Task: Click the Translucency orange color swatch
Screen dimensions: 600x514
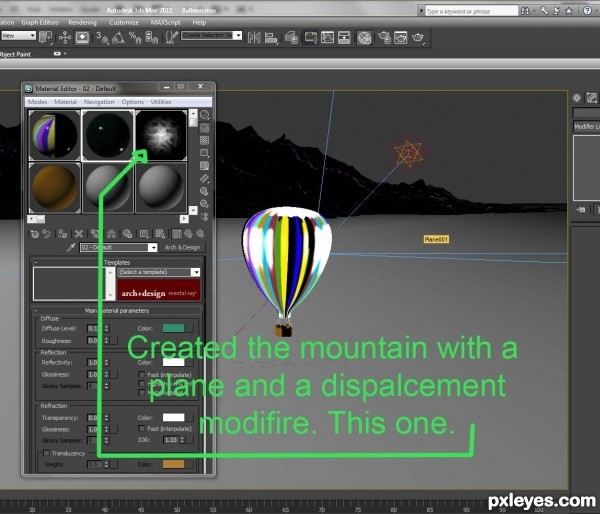Action: coord(174,464)
